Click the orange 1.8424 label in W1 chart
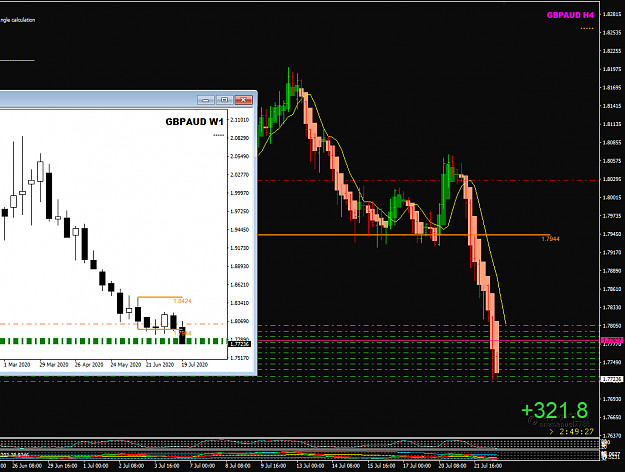Viewport: 625px width, 472px height. pos(182,301)
